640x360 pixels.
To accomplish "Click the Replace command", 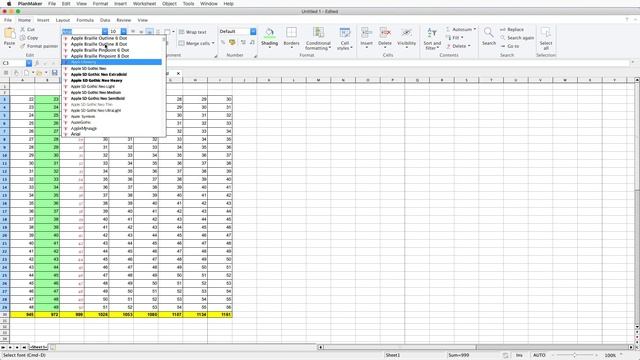I will [x=512, y=29].
